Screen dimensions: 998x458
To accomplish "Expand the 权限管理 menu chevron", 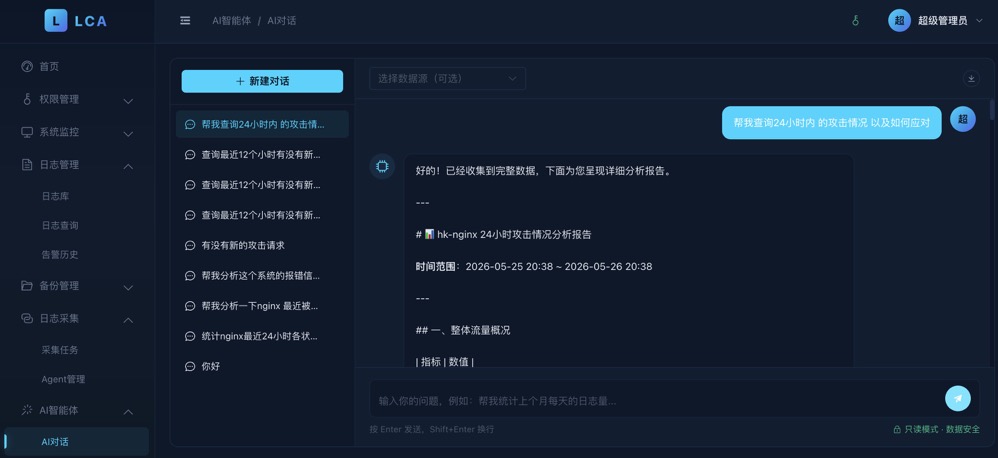I will (x=128, y=101).
